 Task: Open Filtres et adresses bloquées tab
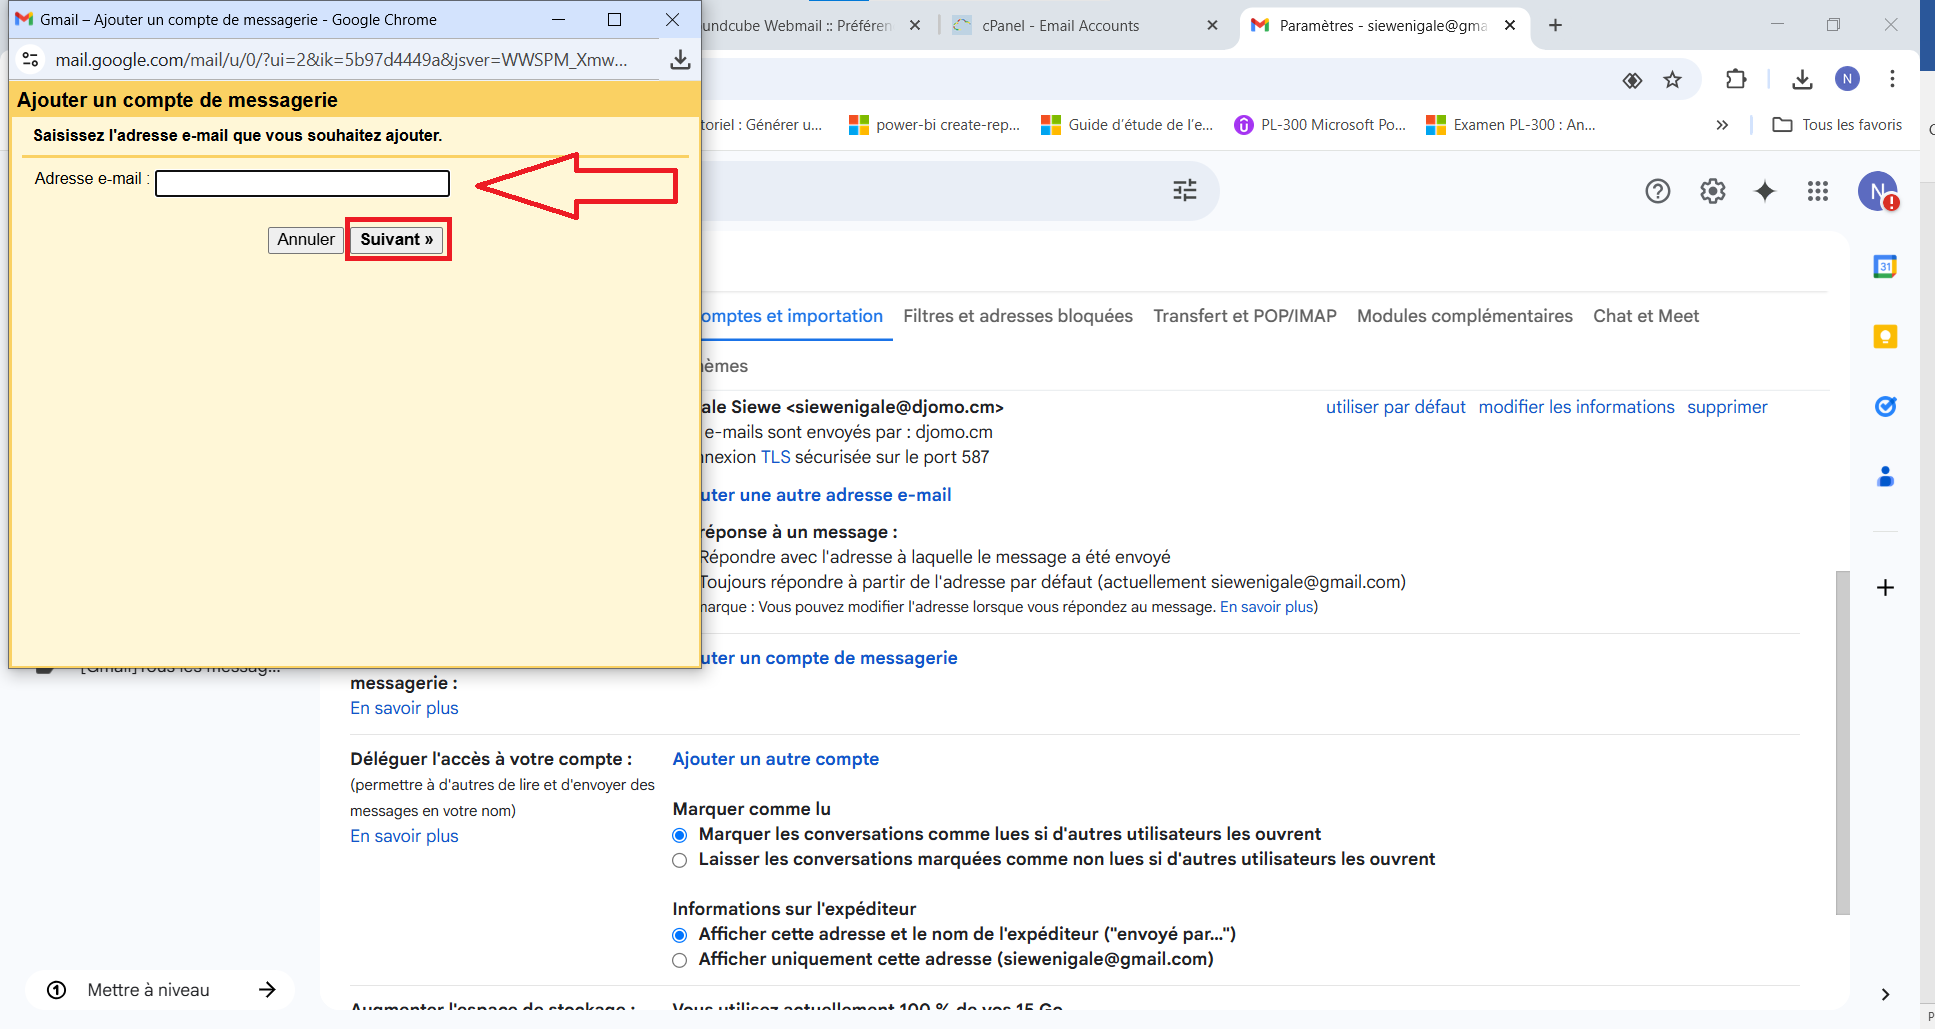[x=1018, y=316]
